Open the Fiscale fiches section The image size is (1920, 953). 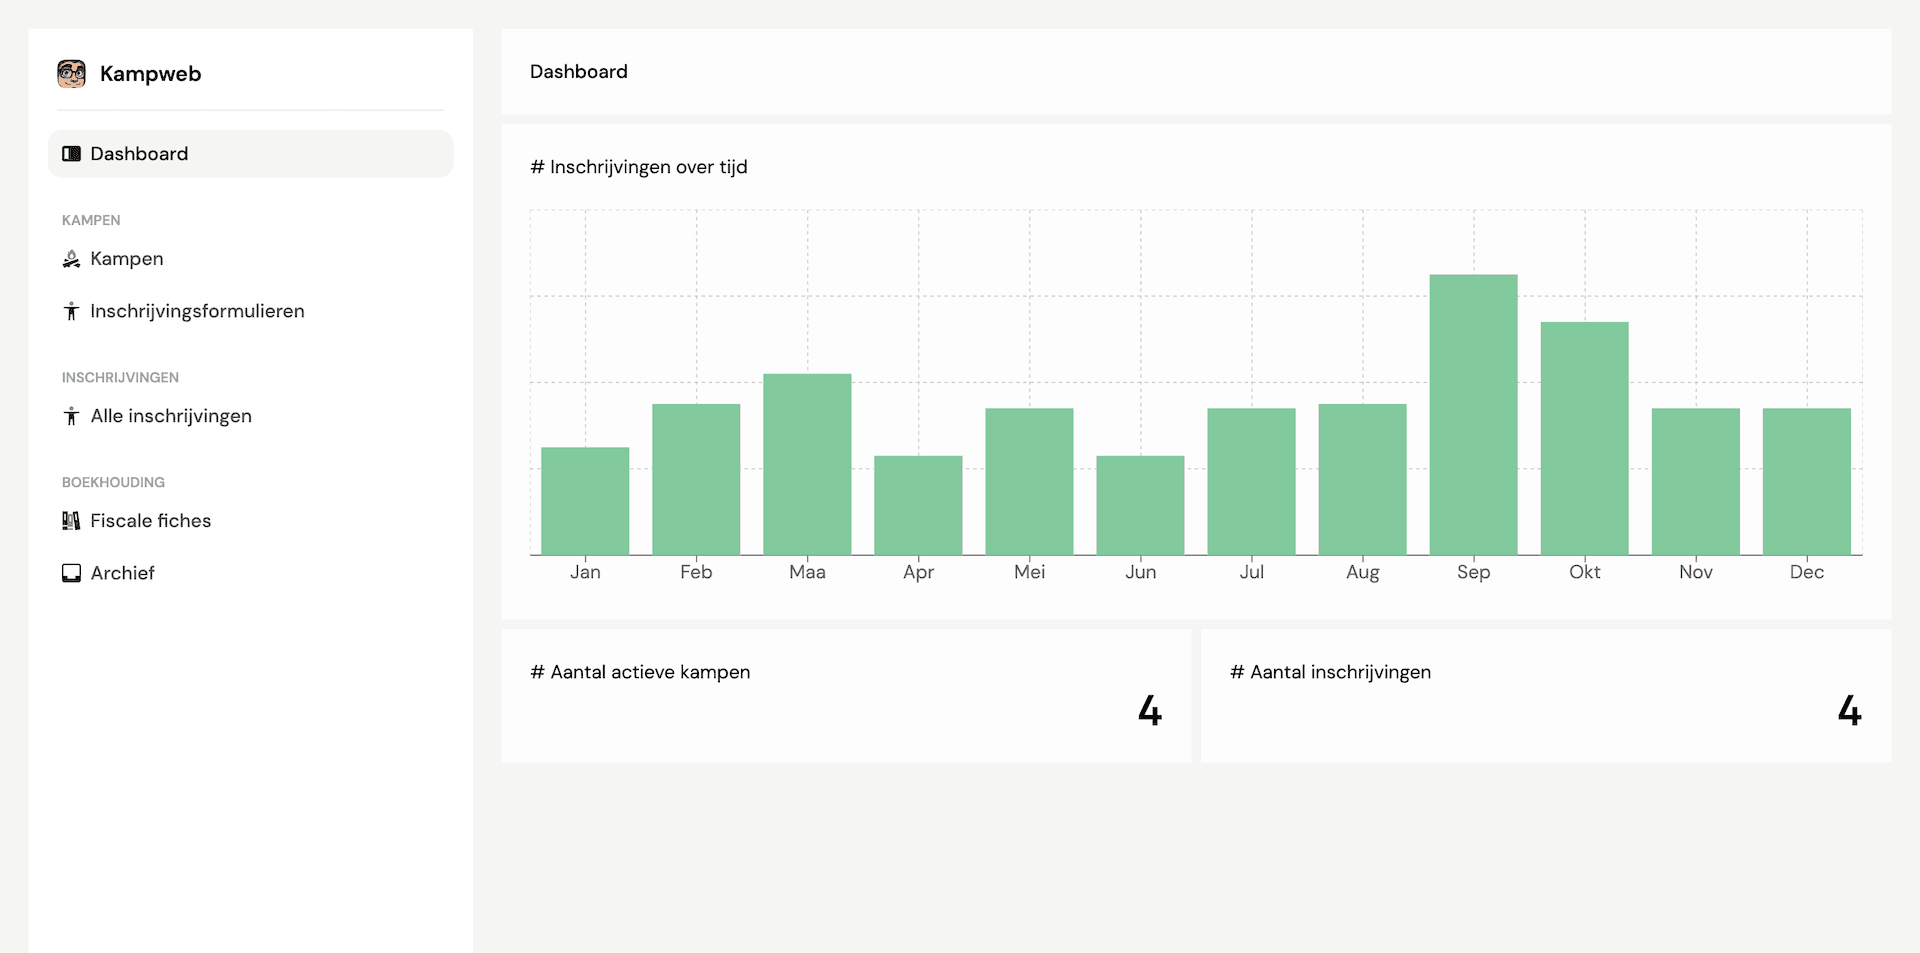(150, 520)
